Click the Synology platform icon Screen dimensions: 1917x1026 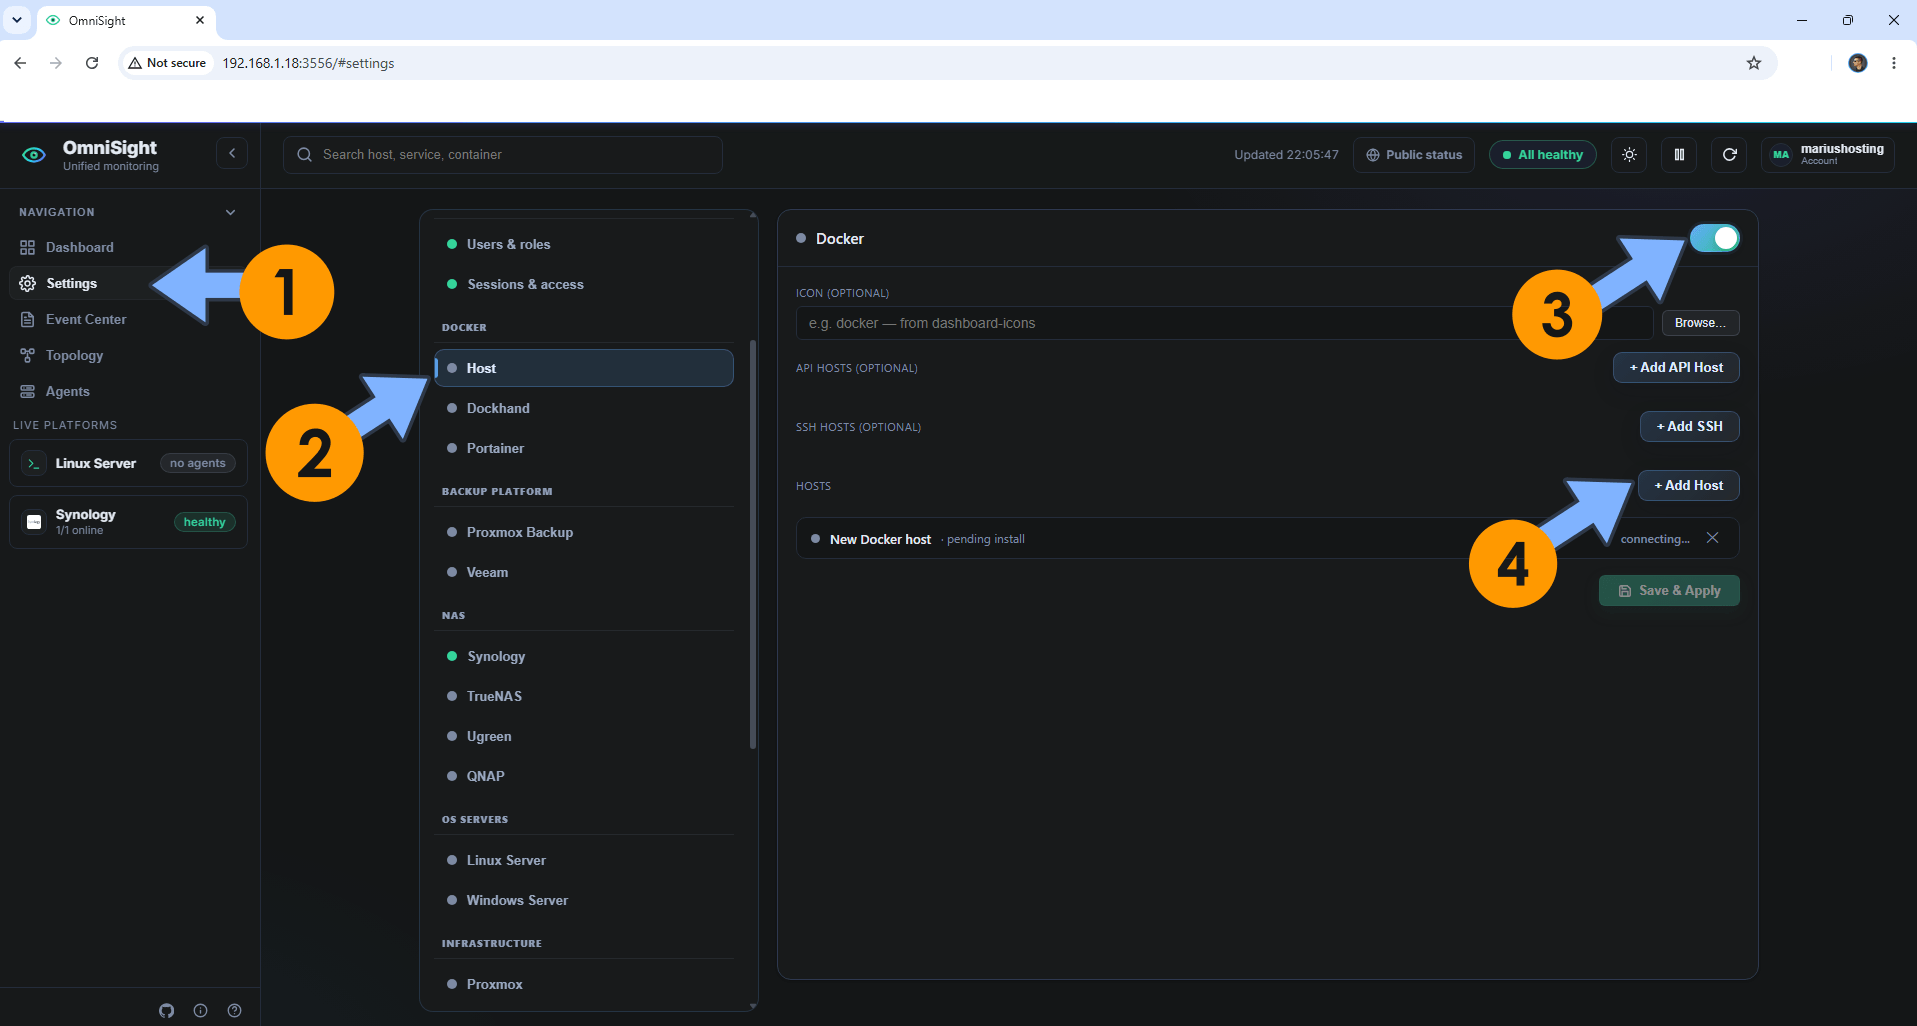34,522
